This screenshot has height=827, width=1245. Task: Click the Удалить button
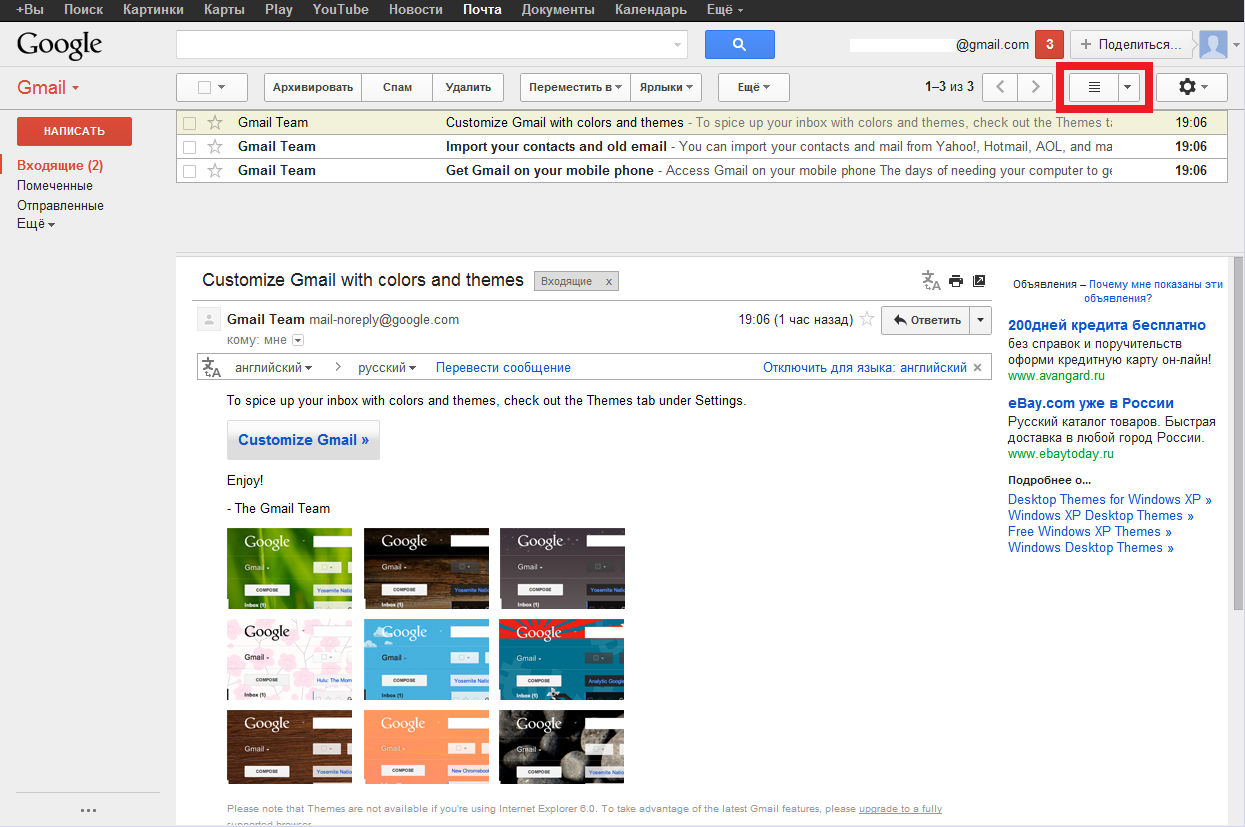[468, 87]
